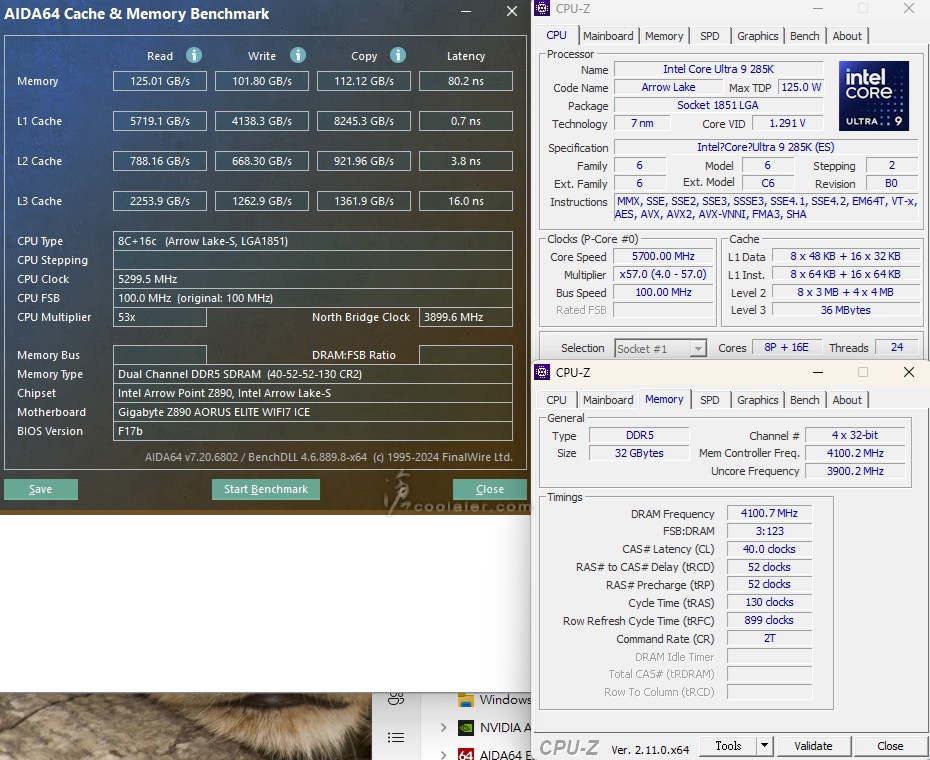The image size is (930, 760).
Task: Click Multiplier value x57.0 (4.0 - 57.0)
Action: (x=663, y=274)
